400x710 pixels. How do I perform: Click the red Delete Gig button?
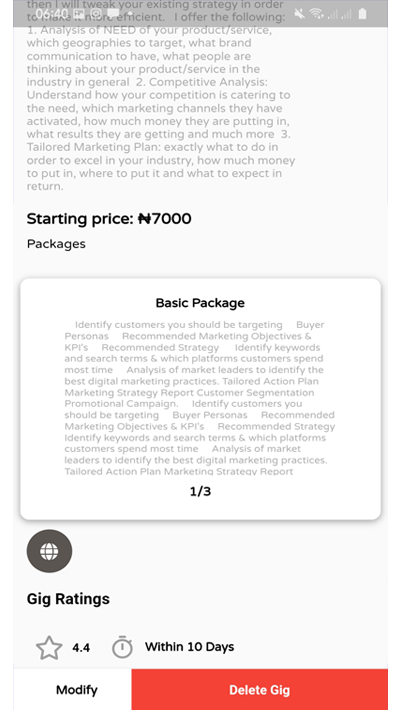[x=260, y=690]
